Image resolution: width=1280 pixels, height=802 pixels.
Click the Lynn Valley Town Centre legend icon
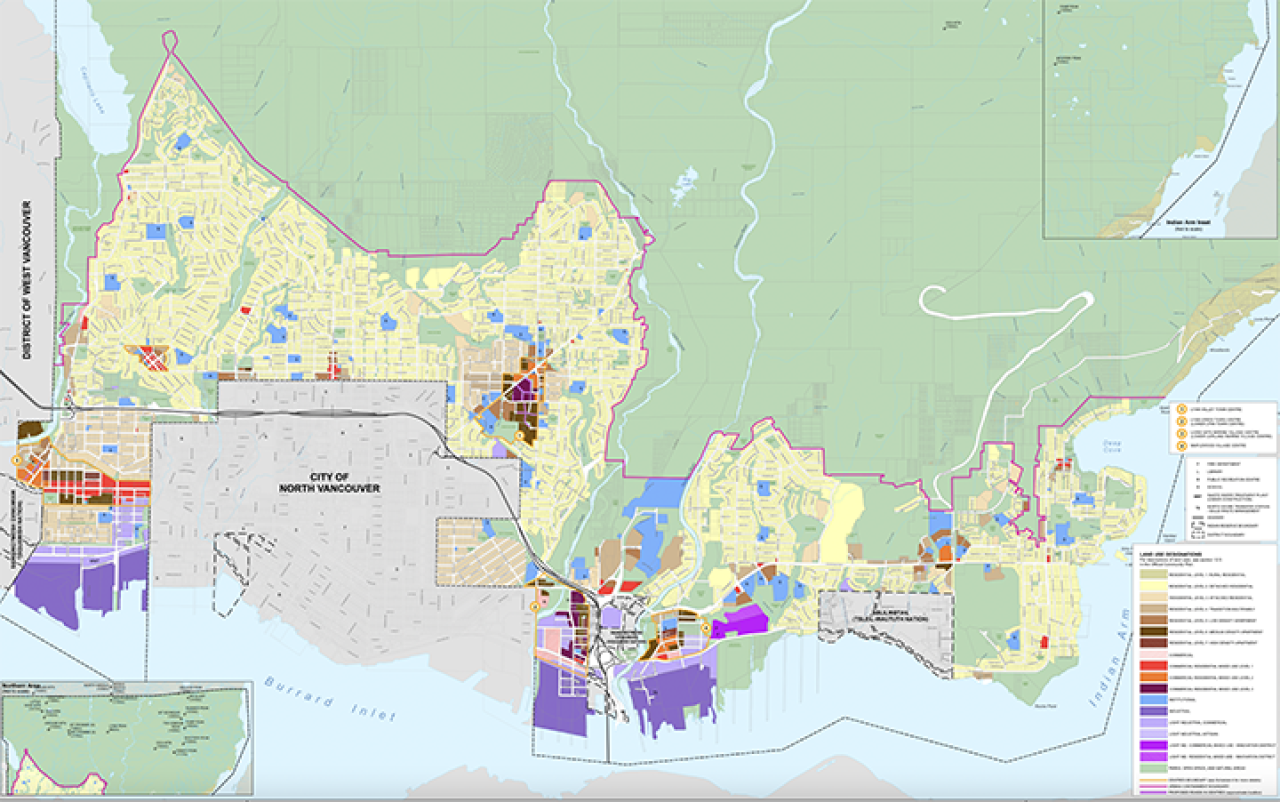coord(1181,408)
